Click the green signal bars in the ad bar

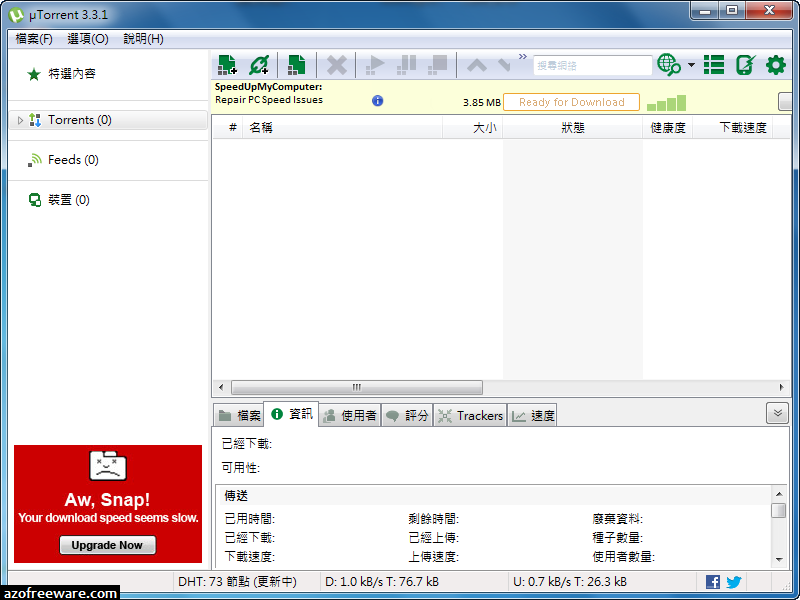point(666,103)
